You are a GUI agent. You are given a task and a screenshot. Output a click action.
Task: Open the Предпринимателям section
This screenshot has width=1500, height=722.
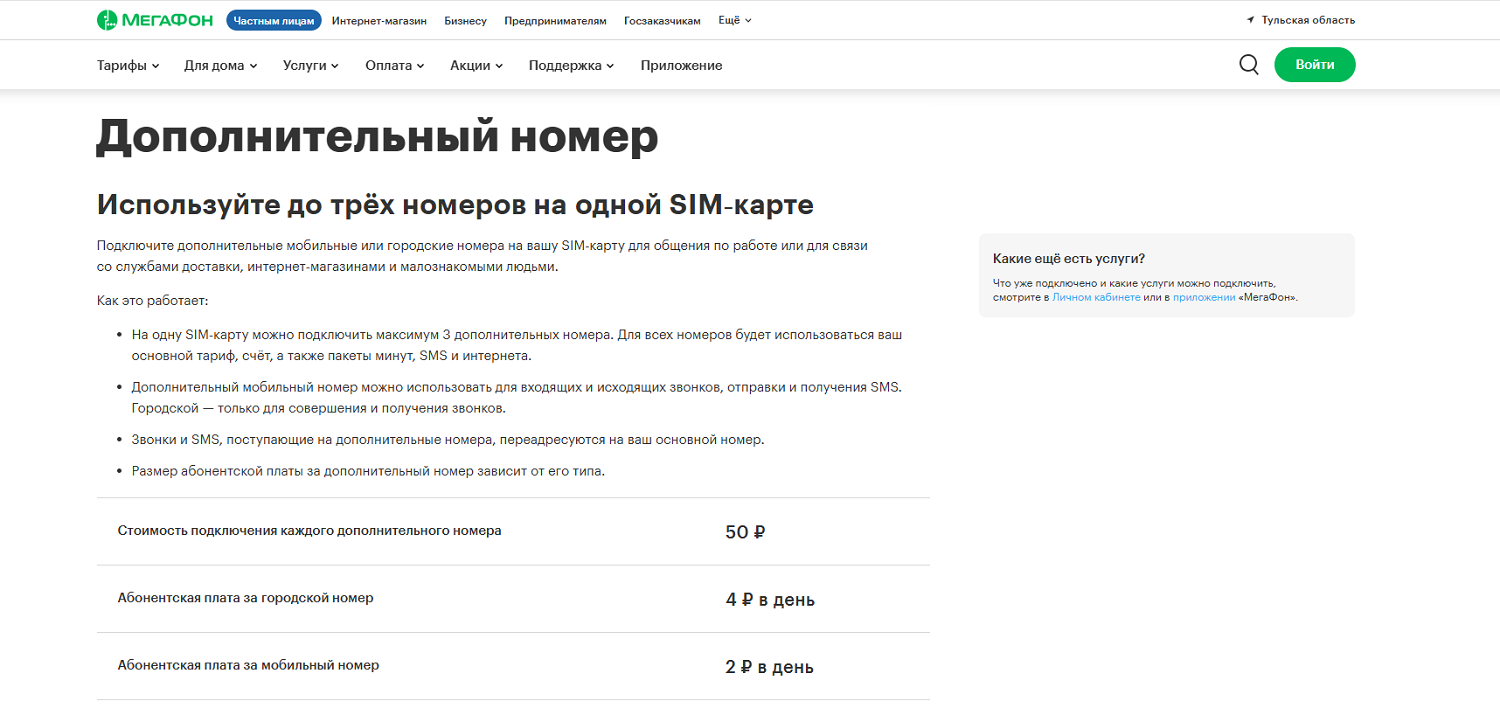coord(555,20)
